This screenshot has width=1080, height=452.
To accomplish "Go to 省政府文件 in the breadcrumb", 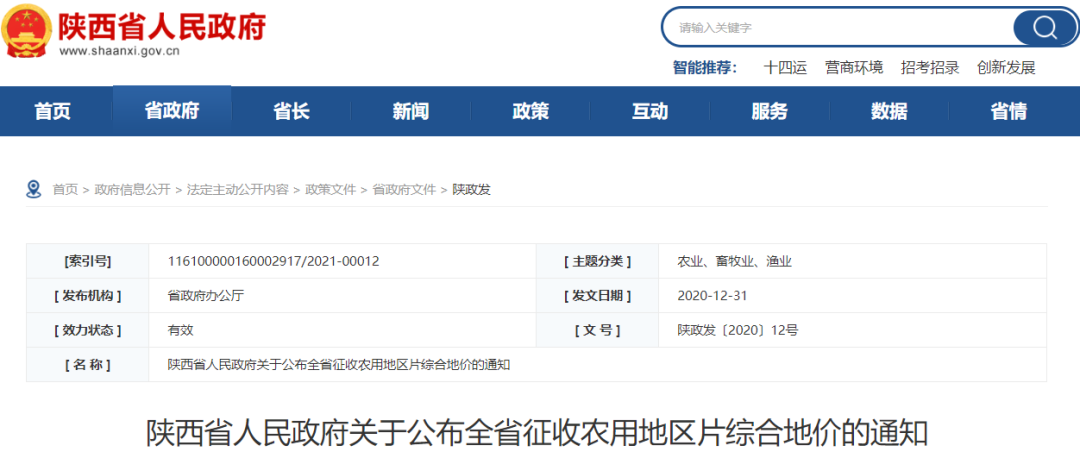I will pyautogui.click(x=404, y=189).
